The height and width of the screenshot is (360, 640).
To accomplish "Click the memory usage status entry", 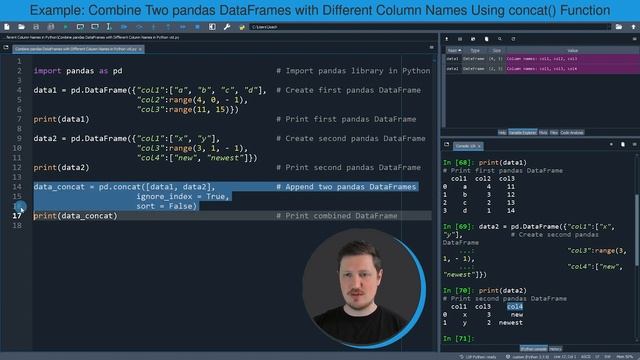I will coord(624,357).
